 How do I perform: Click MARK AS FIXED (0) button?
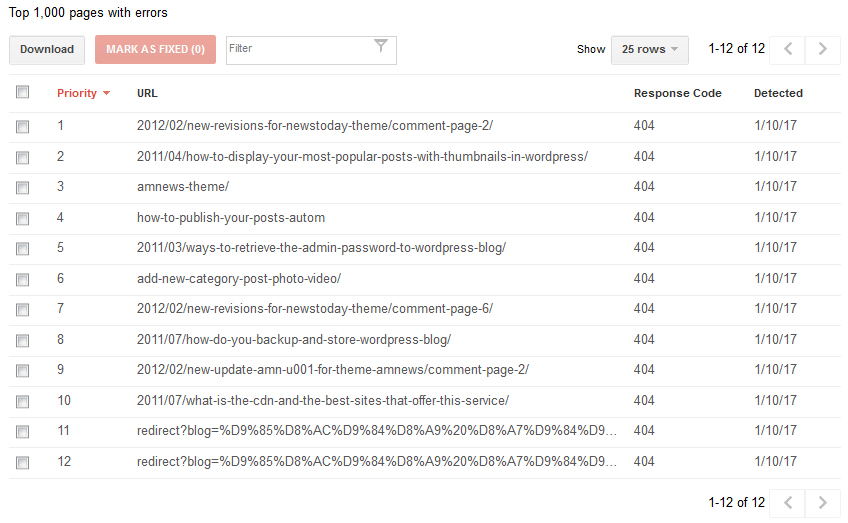(155, 49)
